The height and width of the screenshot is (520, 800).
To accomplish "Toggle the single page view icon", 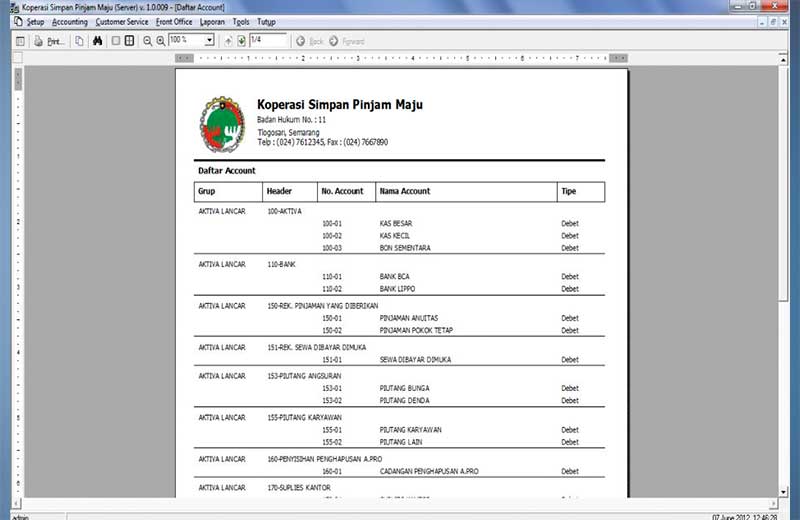I will 115,41.
